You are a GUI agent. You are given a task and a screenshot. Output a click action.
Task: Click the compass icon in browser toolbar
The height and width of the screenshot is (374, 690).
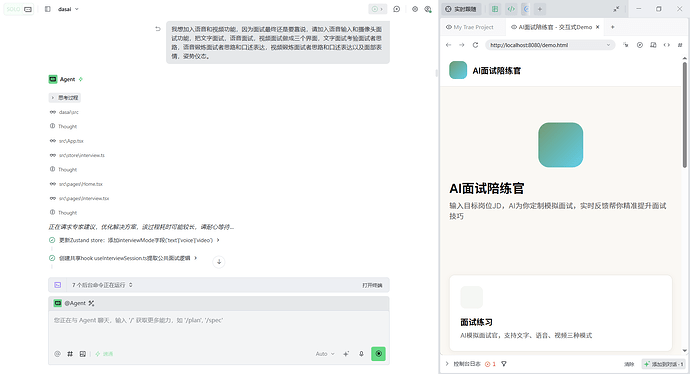pyautogui.click(x=640, y=45)
